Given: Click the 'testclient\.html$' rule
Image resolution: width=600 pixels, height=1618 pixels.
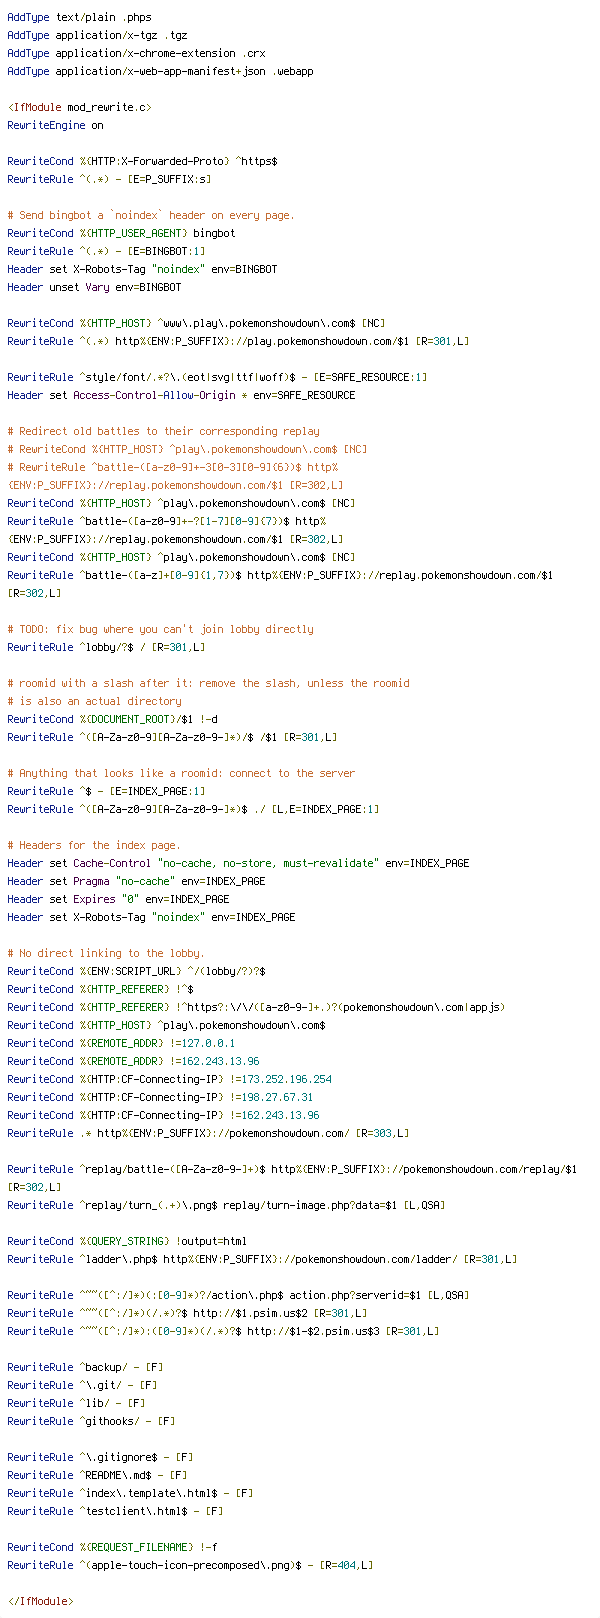Looking at the screenshot, I should pos(115,1511).
